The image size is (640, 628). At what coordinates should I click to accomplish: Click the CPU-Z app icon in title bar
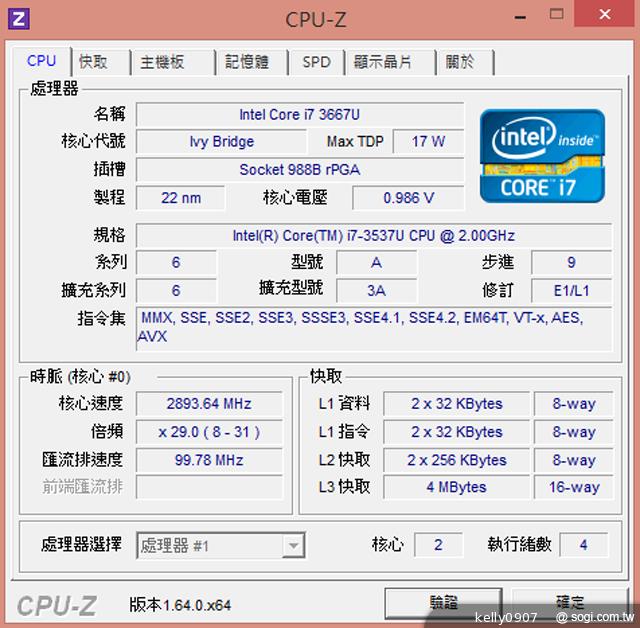[x=19, y=19]
